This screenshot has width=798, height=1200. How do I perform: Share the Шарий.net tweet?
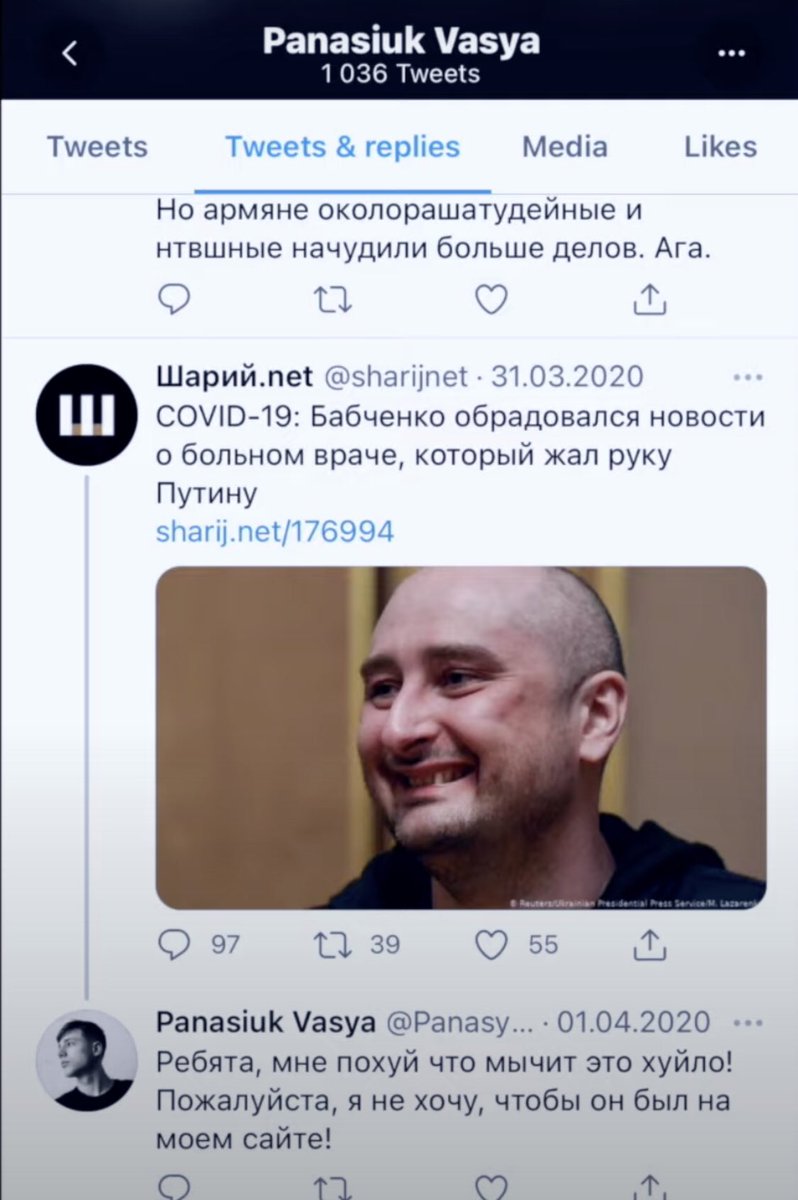pos(650,943)
